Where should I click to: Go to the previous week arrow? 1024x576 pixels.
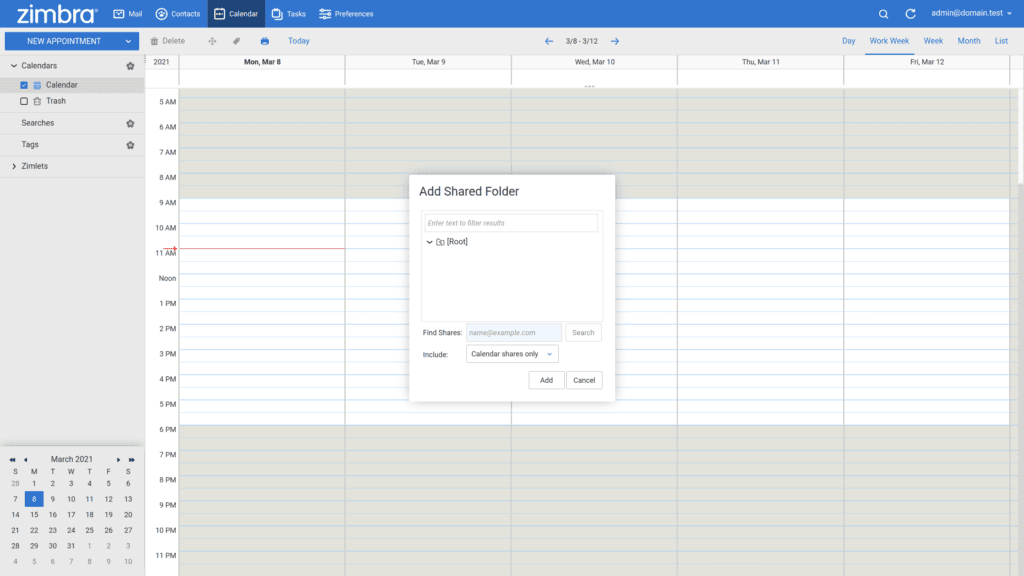tap(549, 41)
